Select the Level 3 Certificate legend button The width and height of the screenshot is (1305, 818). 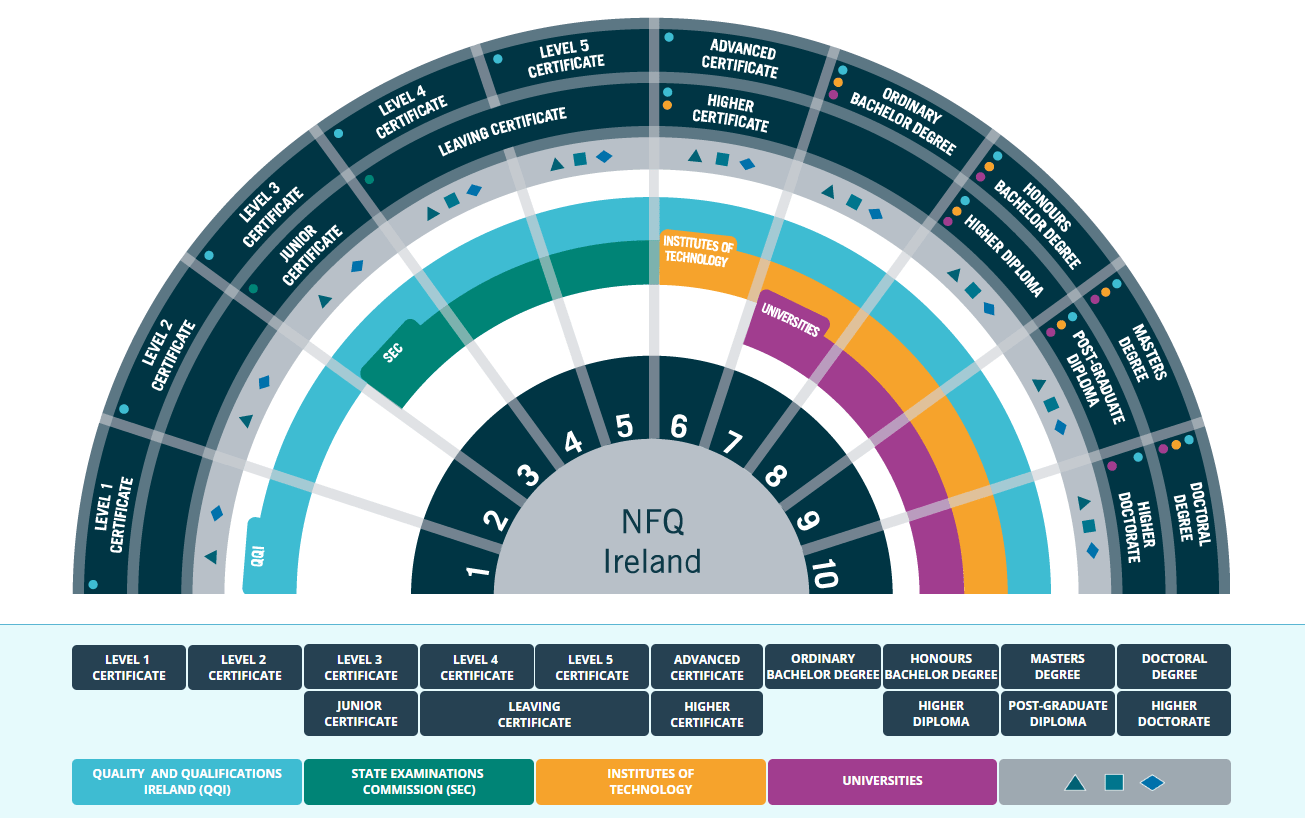pos(361,667)
